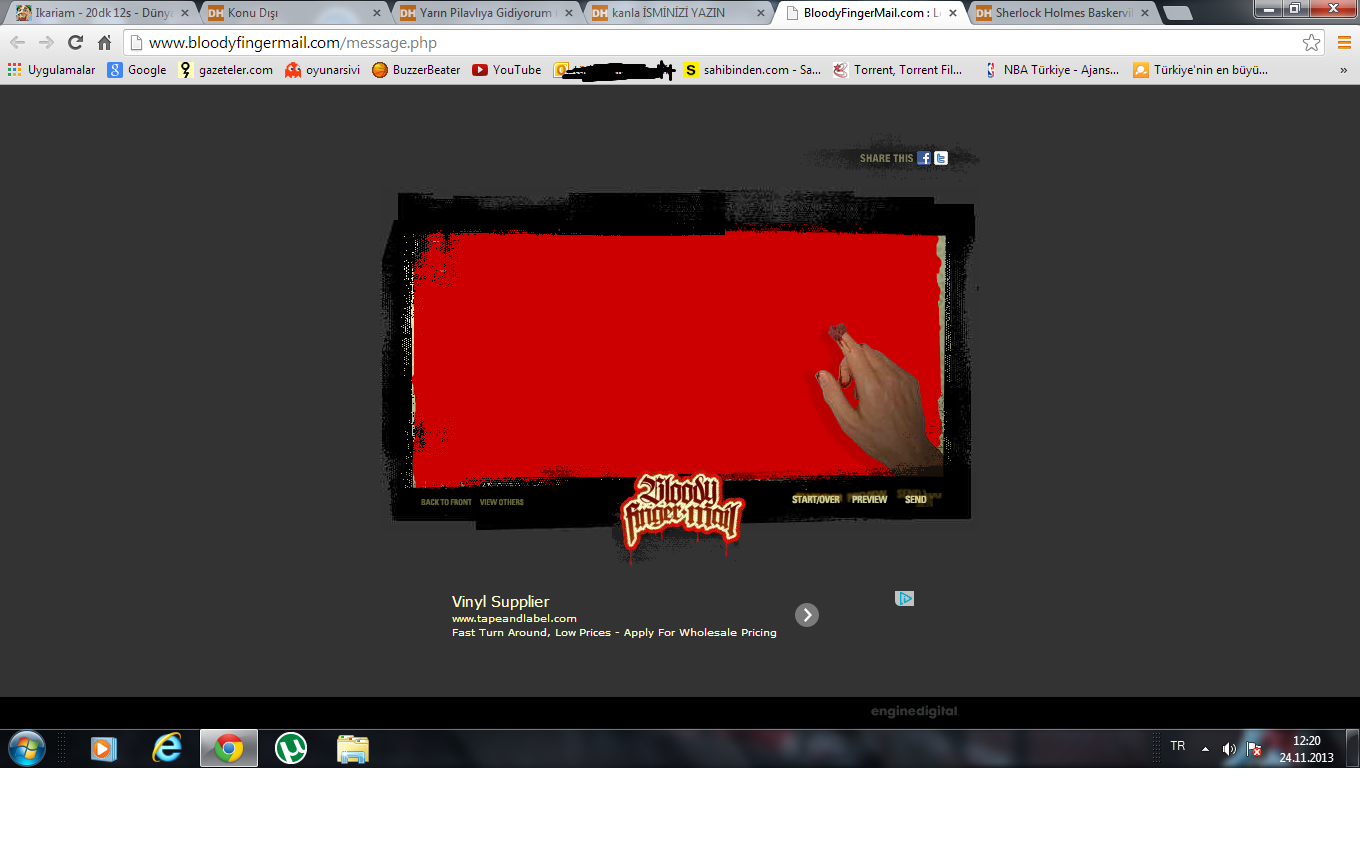Click the AdChoices icon on the ad
The height and width of the screenshot is (851, 1360).
pyautogui.click(x=904, y=598)
